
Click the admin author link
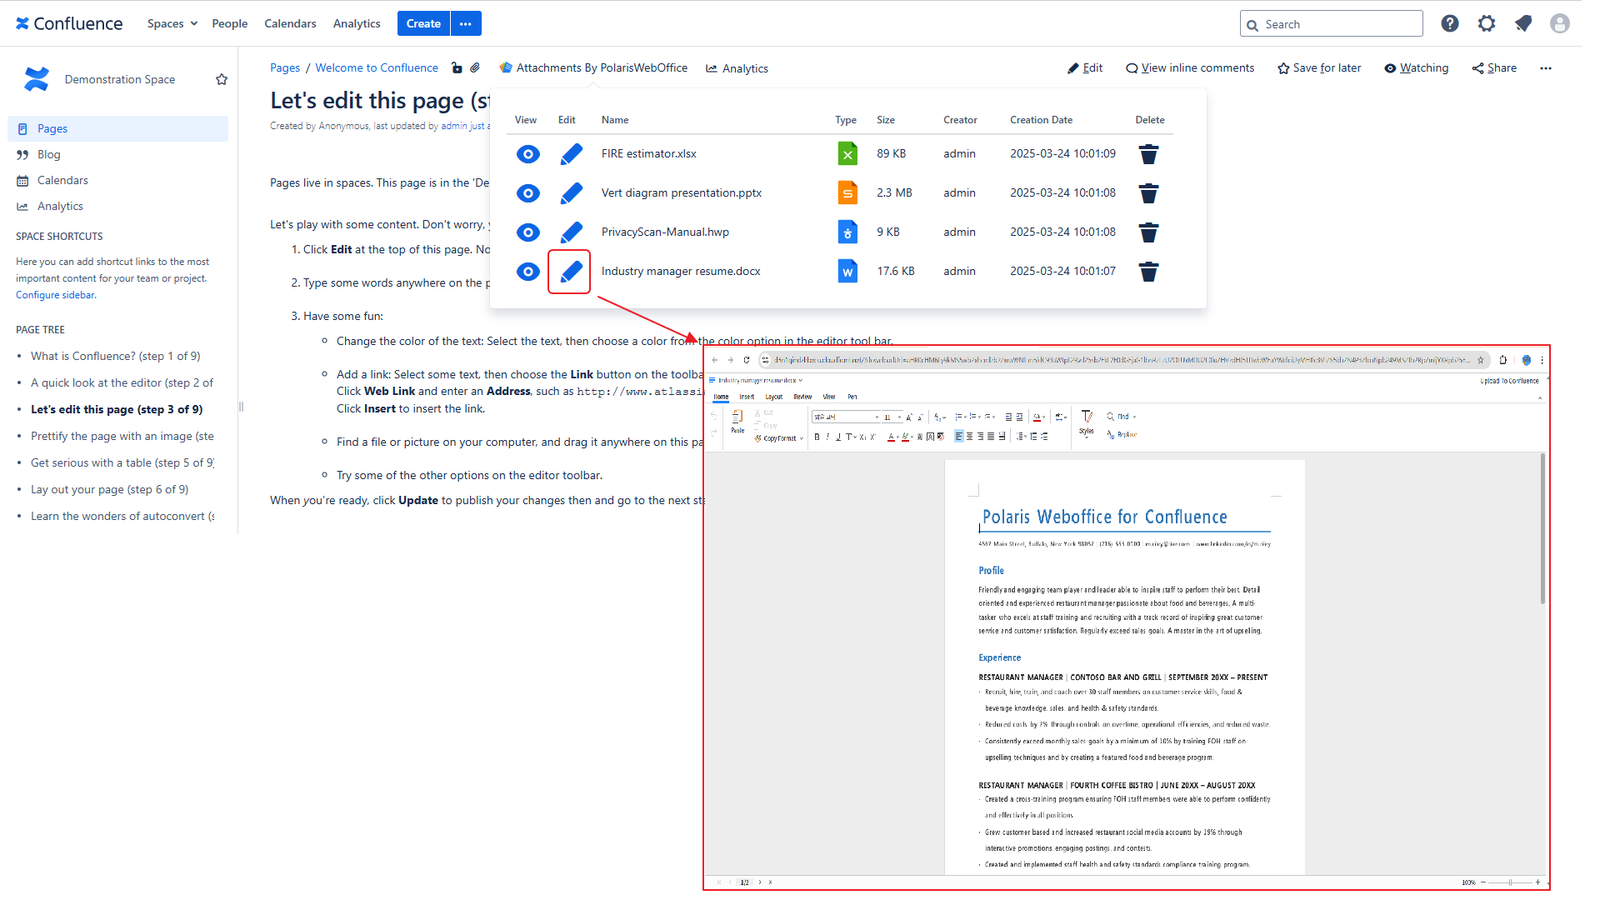[x=454, y=126]
